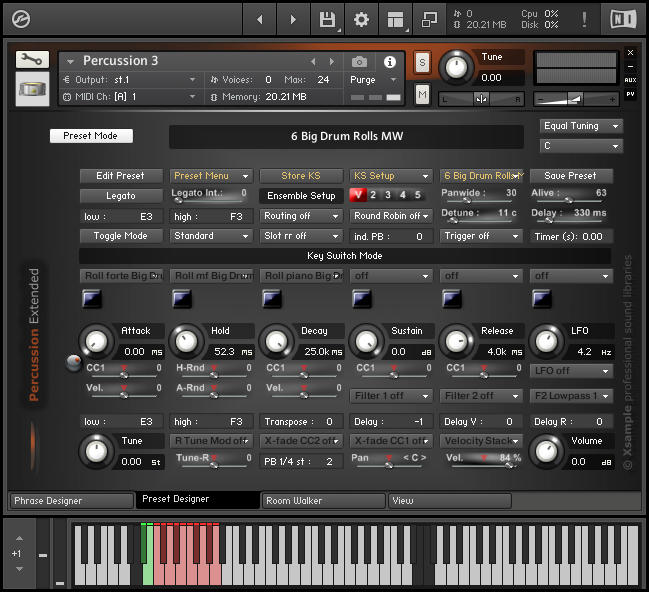Image resolution: width=649 pixels, height=592 pixels.
Task: Open instrument edit mode wrench icon
Action: point(32,60)
